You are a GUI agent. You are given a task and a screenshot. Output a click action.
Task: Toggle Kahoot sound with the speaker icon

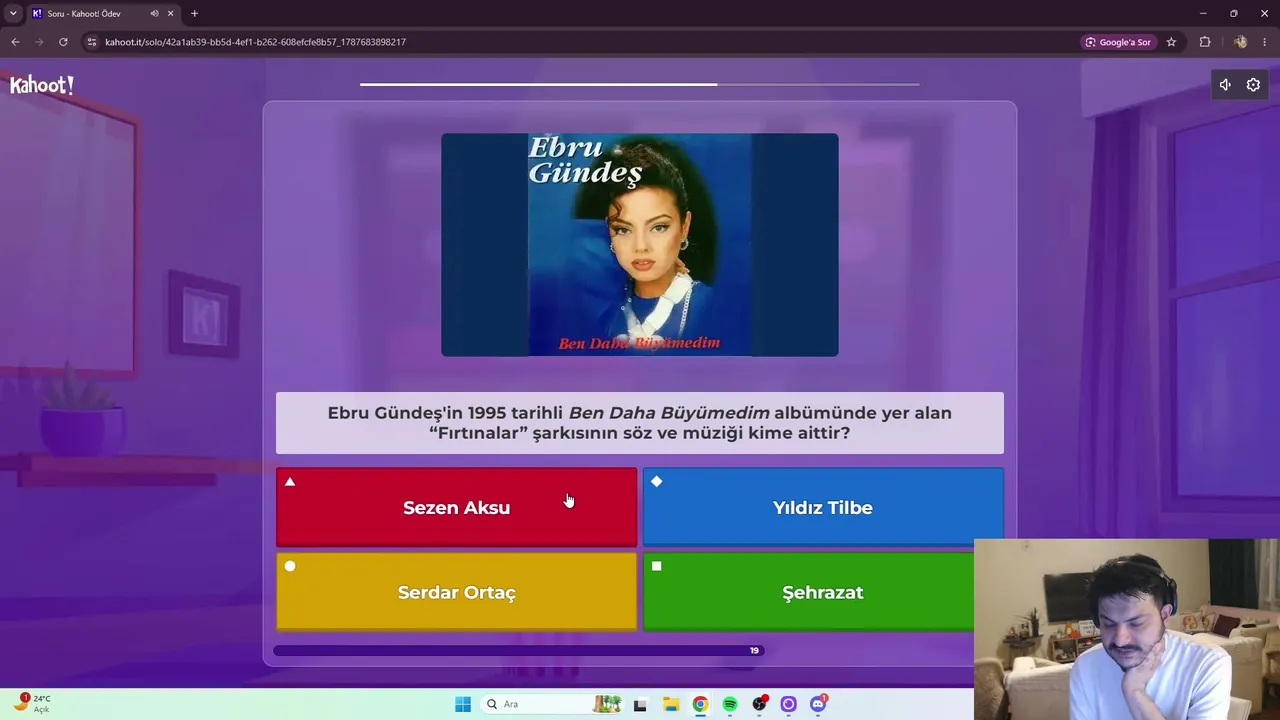click(x=1225, y=85)
